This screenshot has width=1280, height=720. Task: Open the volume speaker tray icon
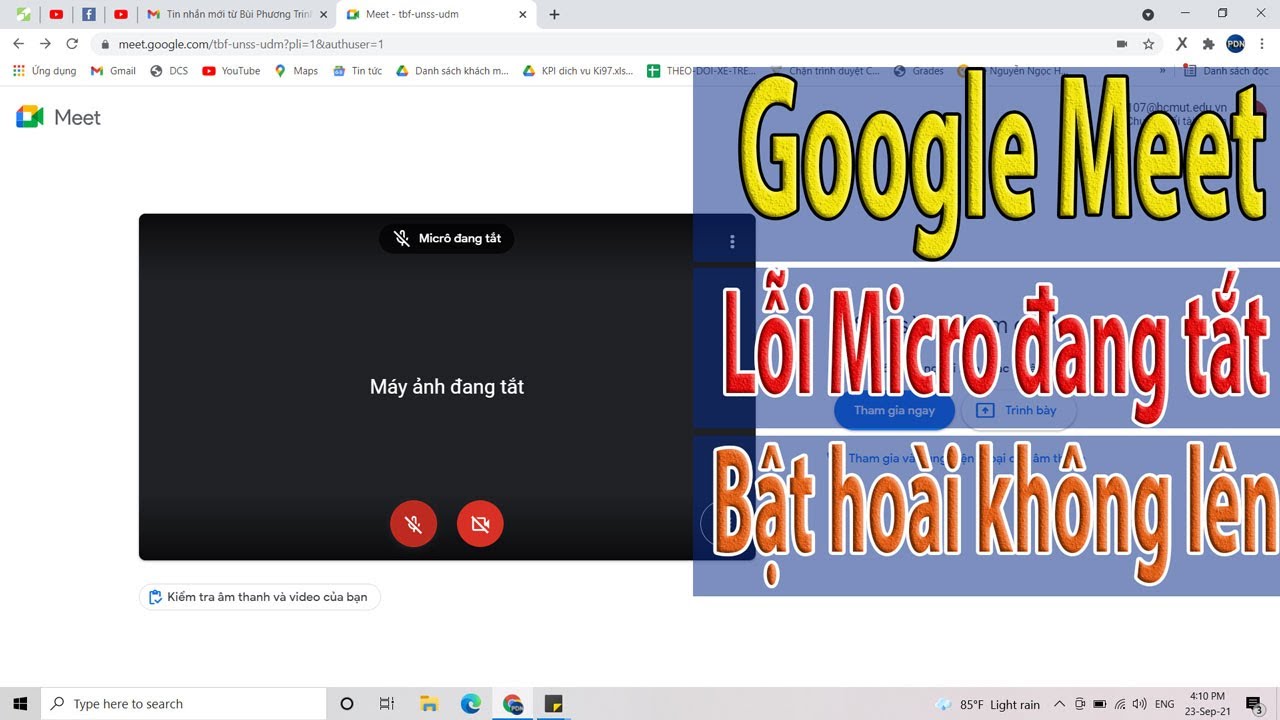1140,704
